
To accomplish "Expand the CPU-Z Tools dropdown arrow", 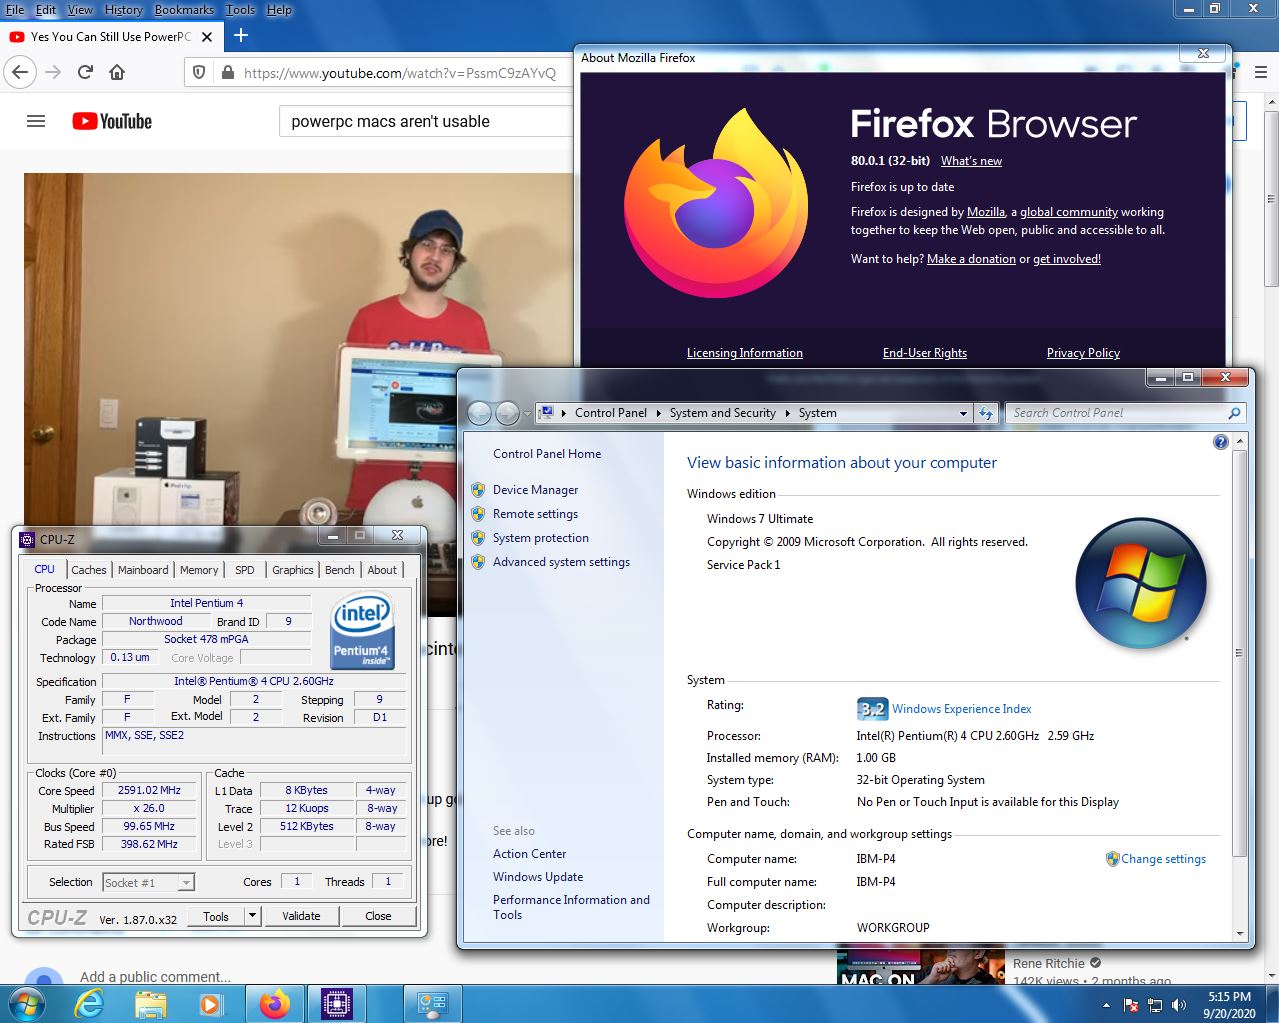I will pos(252,916).
